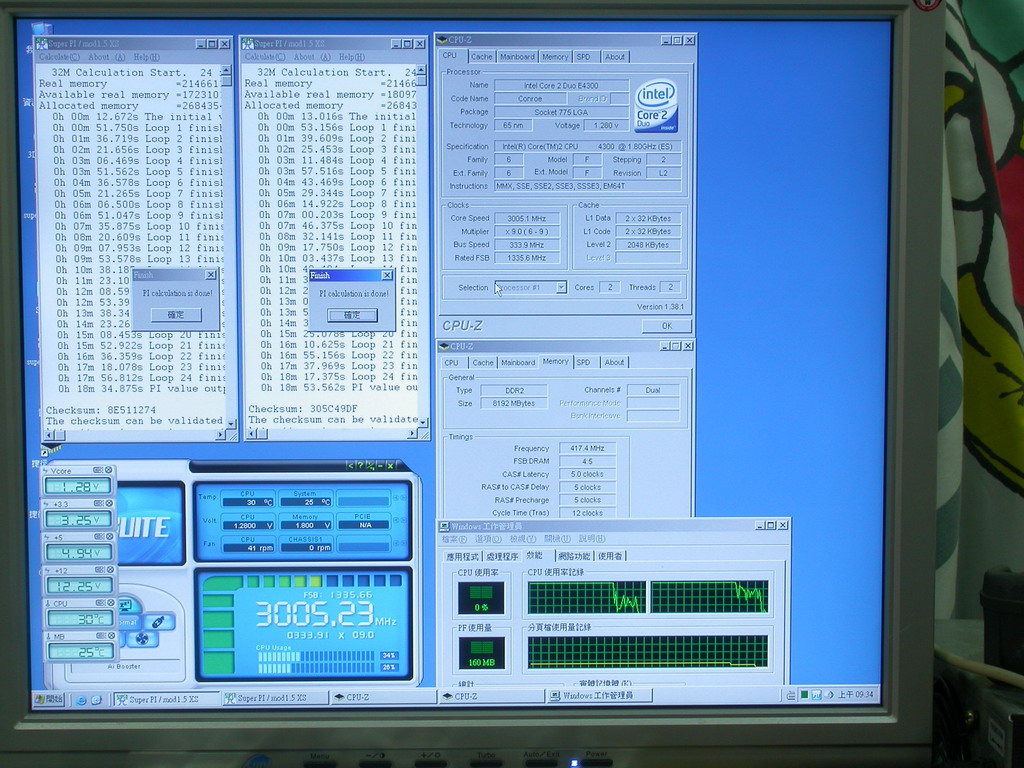The width and height of the screenshot is (1024, 768).
Task: Click the AI Booster wrench-style icon
Action: click(x=158, y=622)
